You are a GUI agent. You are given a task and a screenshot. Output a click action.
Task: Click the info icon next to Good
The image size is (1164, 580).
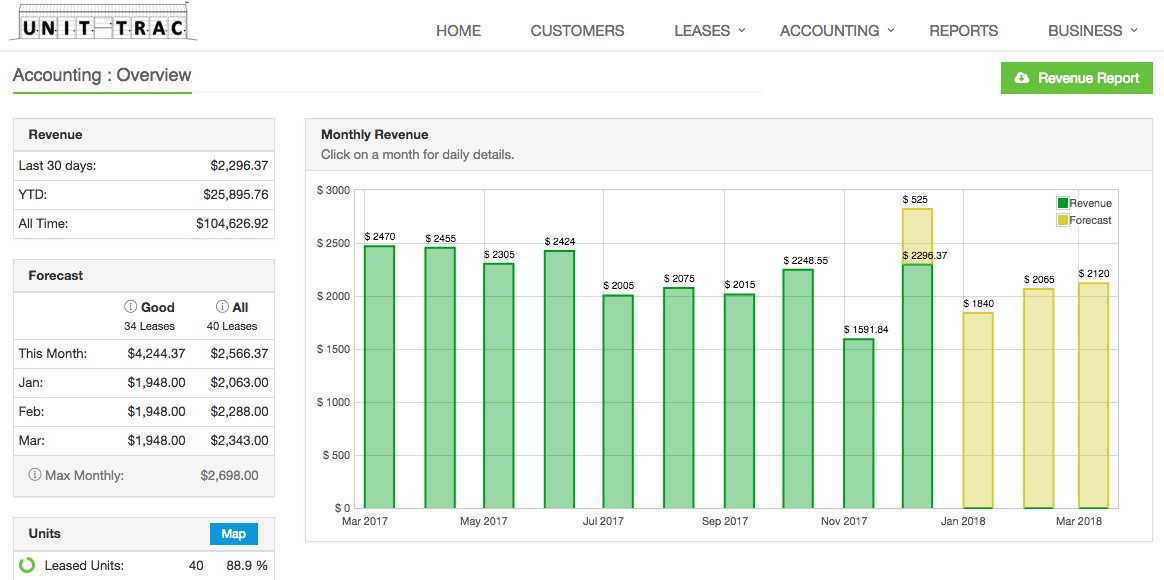point(130,307)
